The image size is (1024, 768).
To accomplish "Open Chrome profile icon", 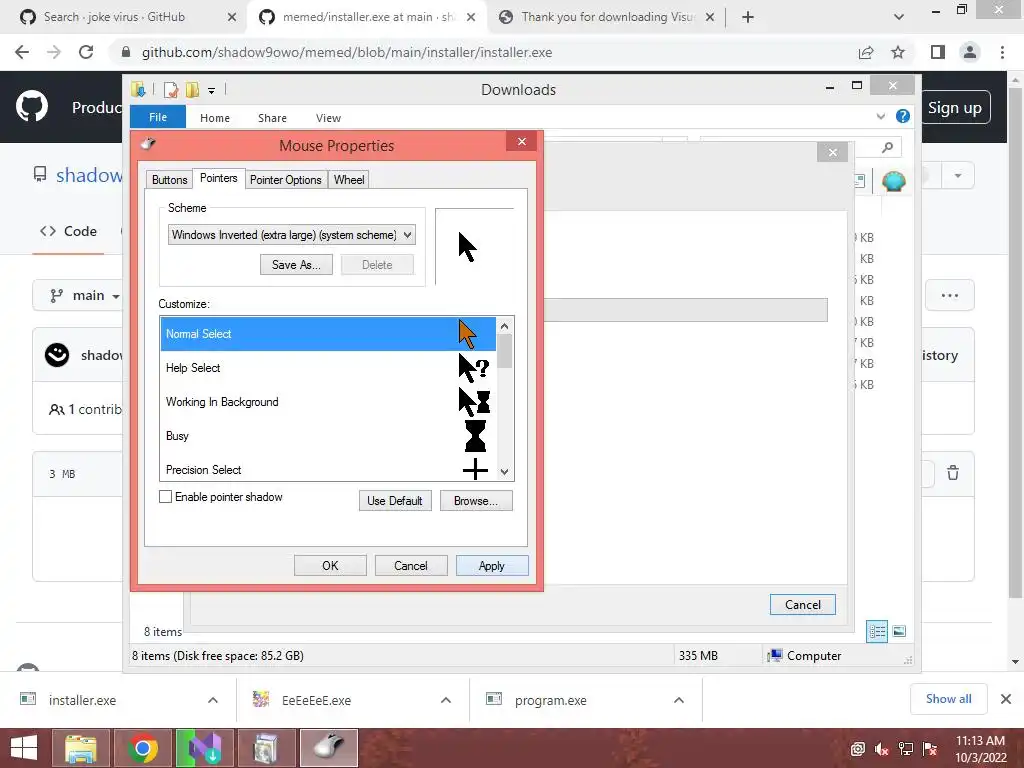I will click(970, 52).
